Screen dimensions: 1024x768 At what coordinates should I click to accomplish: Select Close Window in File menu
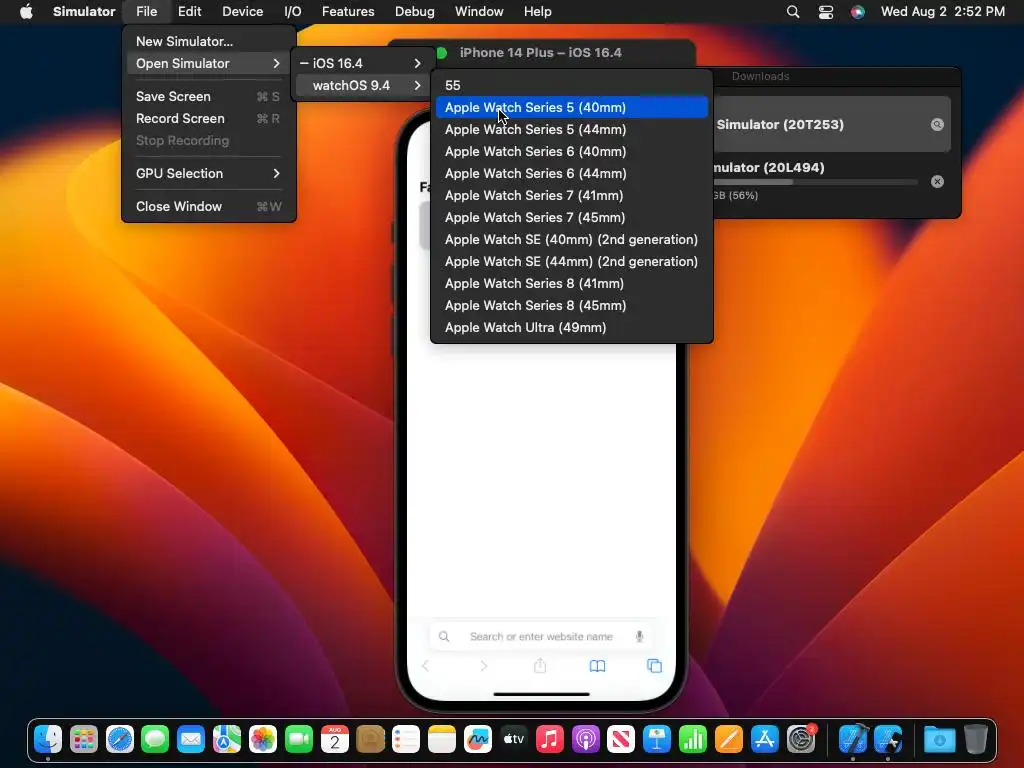tap(209, 206)
